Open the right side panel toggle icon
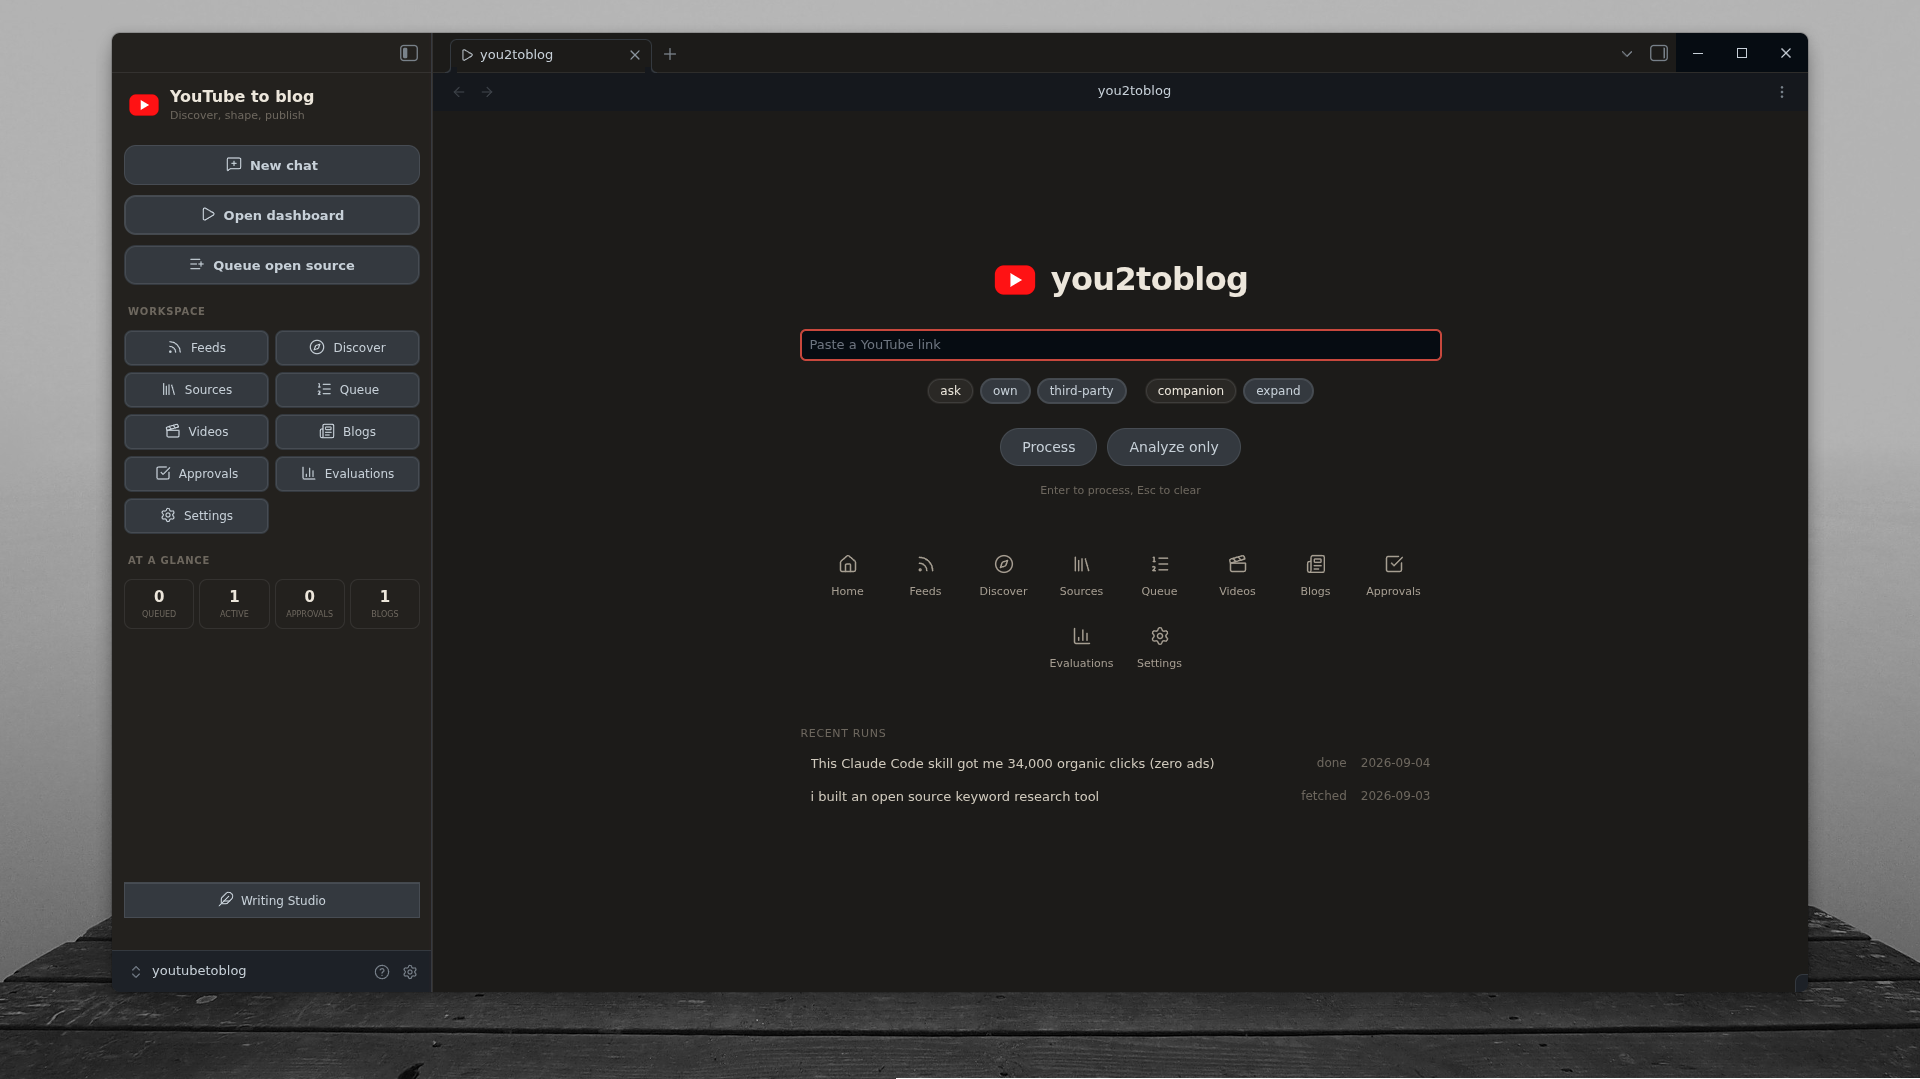This screenshot has width=1920, height=1079. coord(1659,53)
